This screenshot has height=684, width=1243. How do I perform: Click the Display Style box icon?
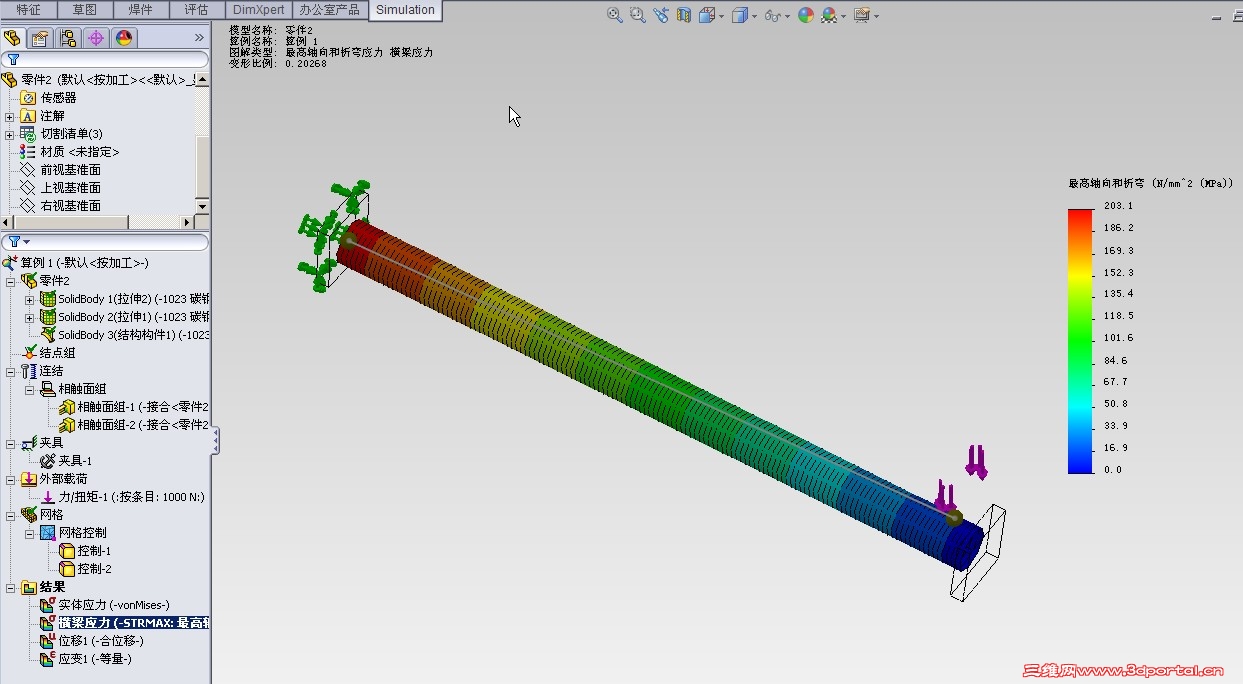pyautogui.click(x=739, y=15)
